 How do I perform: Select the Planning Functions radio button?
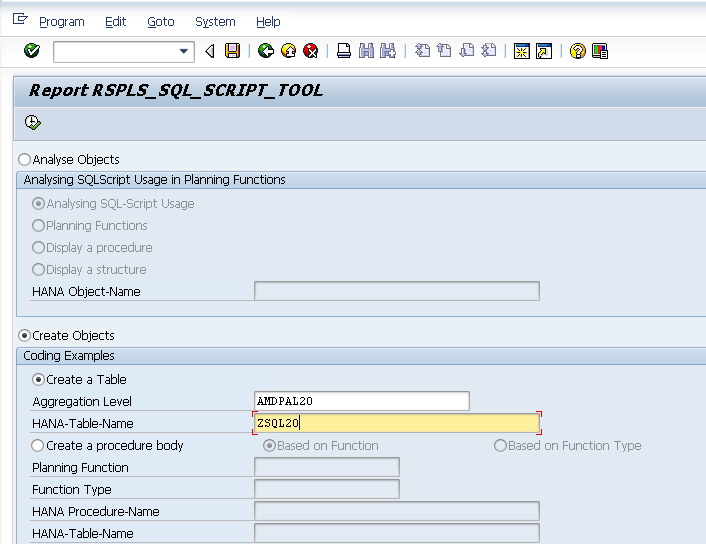(38, 225)
